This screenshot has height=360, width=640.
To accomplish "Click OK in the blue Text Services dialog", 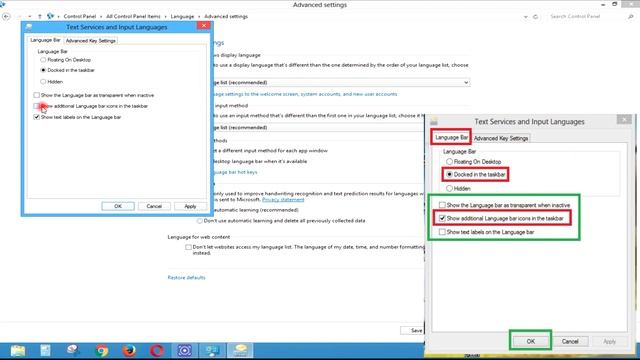I will 118,206.
